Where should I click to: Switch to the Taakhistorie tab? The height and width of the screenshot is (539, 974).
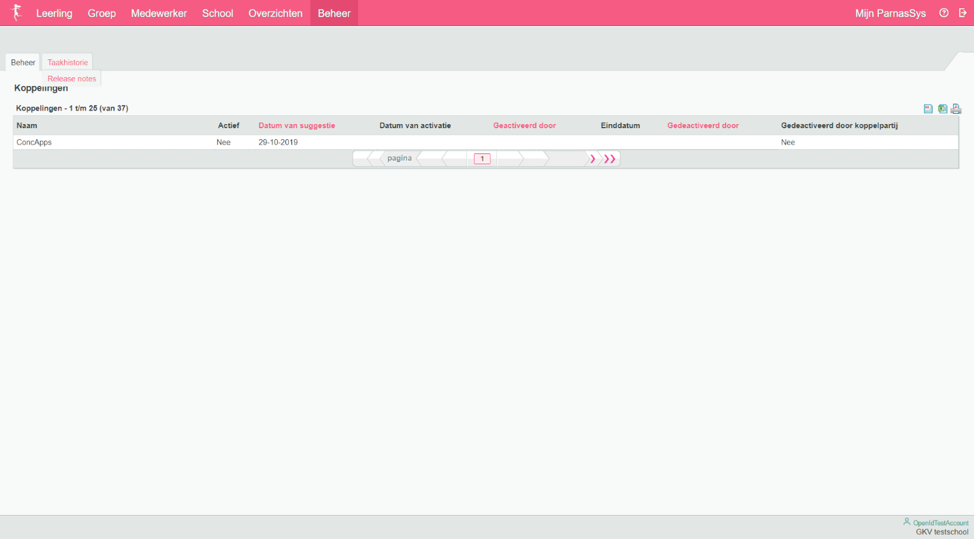tap(68, 62)
